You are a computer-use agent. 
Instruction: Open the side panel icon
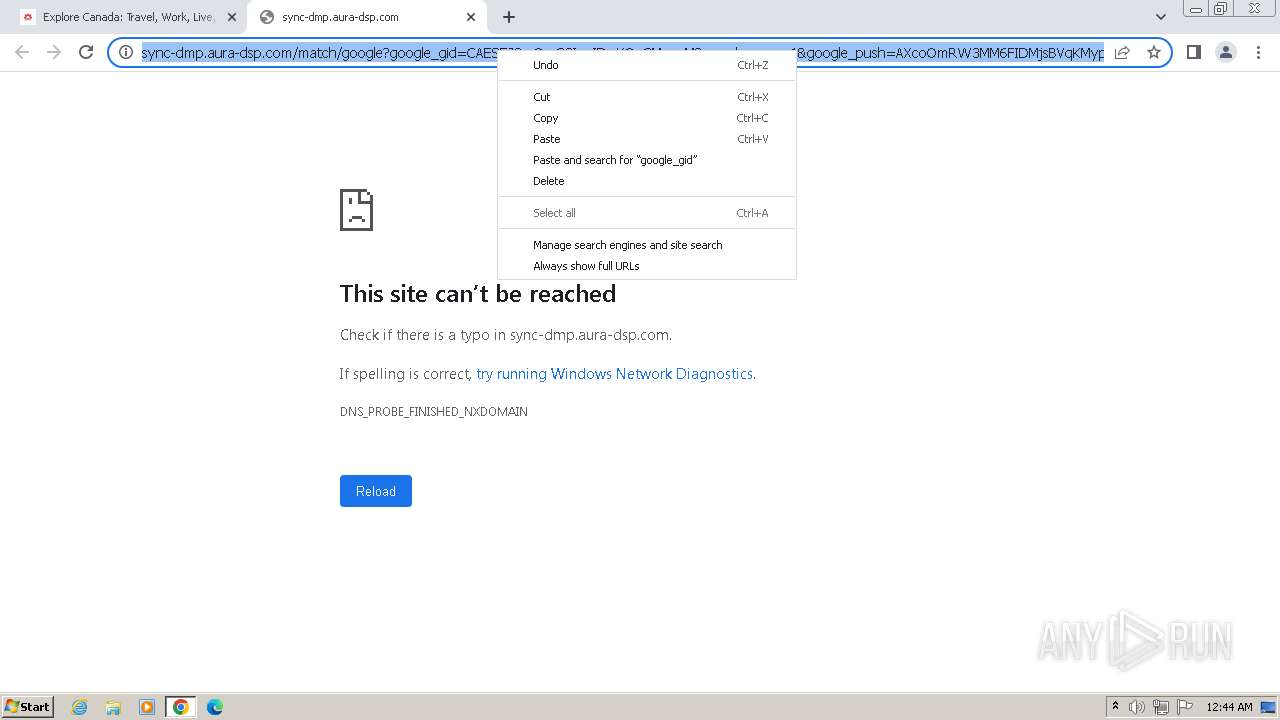(x=1193, y=52)
